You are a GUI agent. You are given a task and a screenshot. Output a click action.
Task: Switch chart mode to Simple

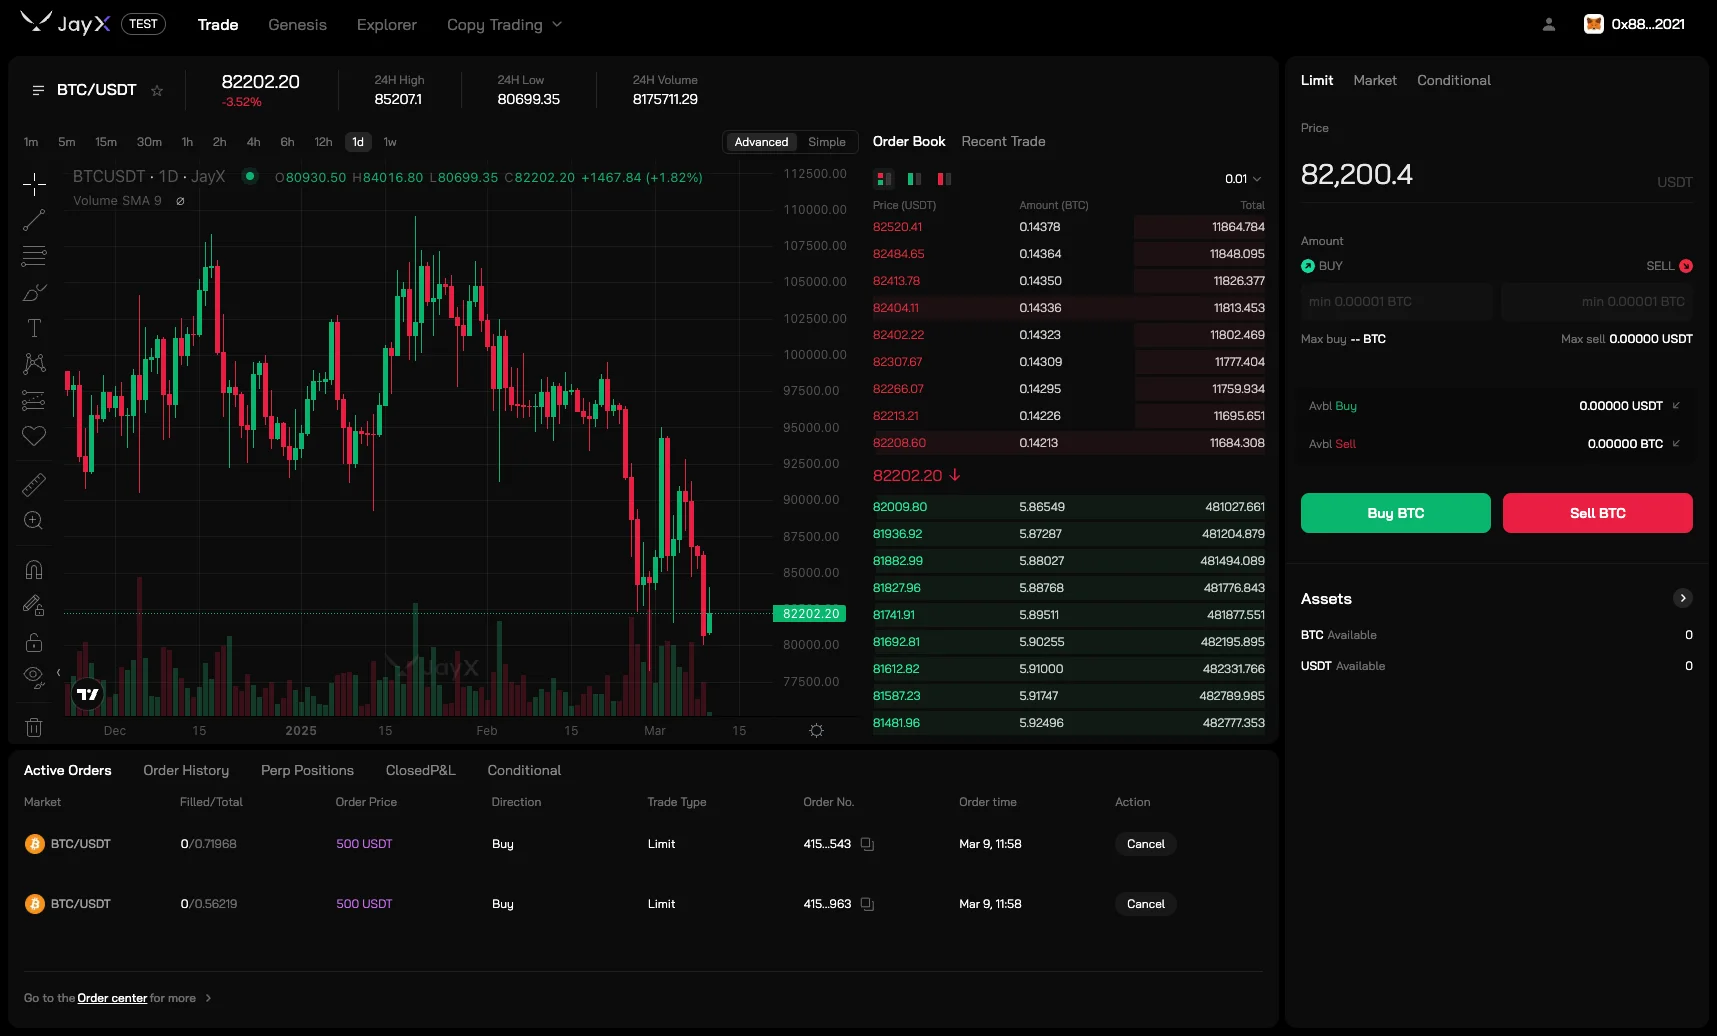click(827, 142)
